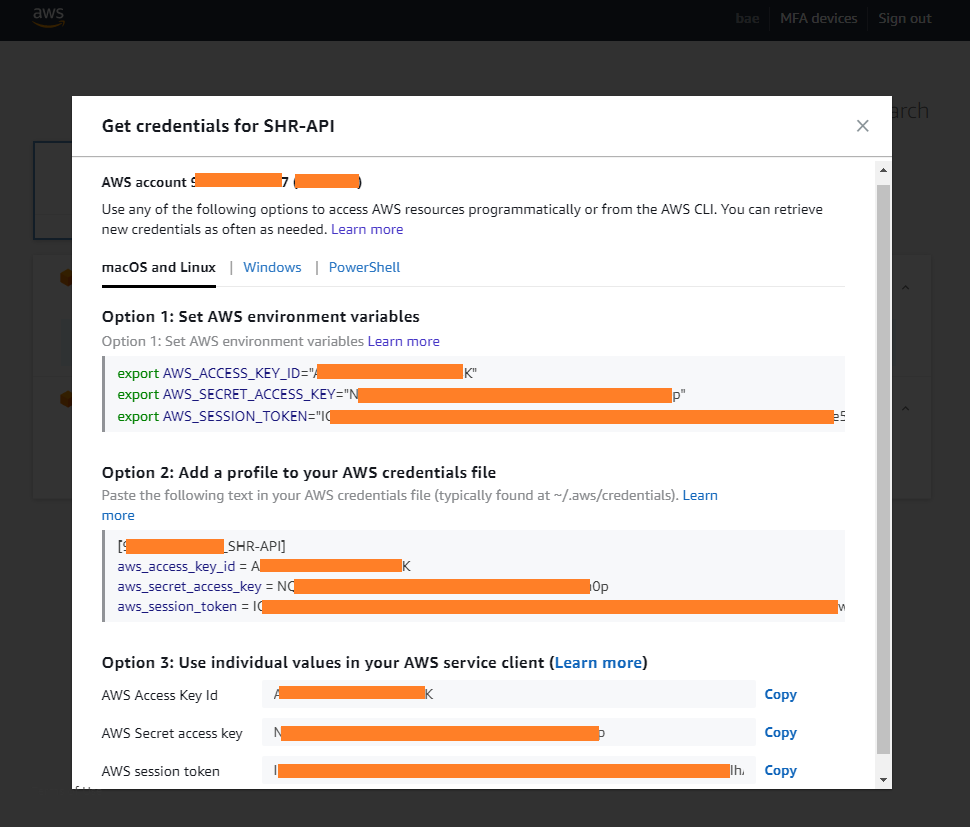Click the aws_session_token profile line
Image resolution: width=970 pixels, height=827 pixels.
click(481, 607)
